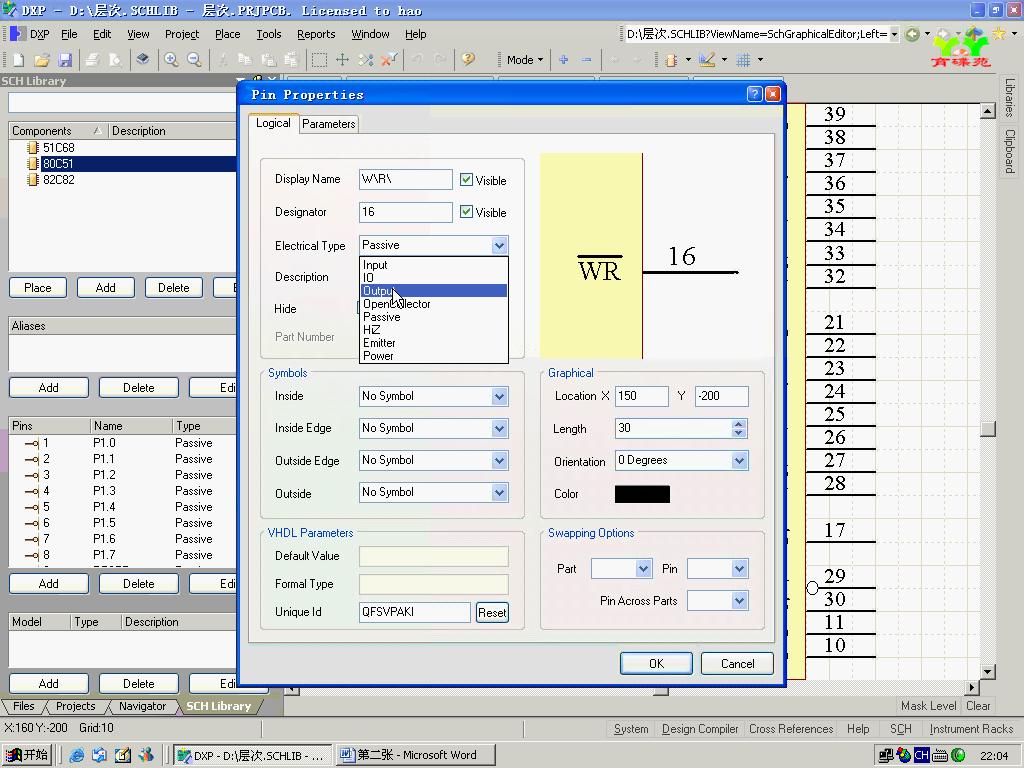Screen dimensions: 1024x768
Task: Open favorites with the star icon
Action: pyautogui.click(x=999, y=33)
